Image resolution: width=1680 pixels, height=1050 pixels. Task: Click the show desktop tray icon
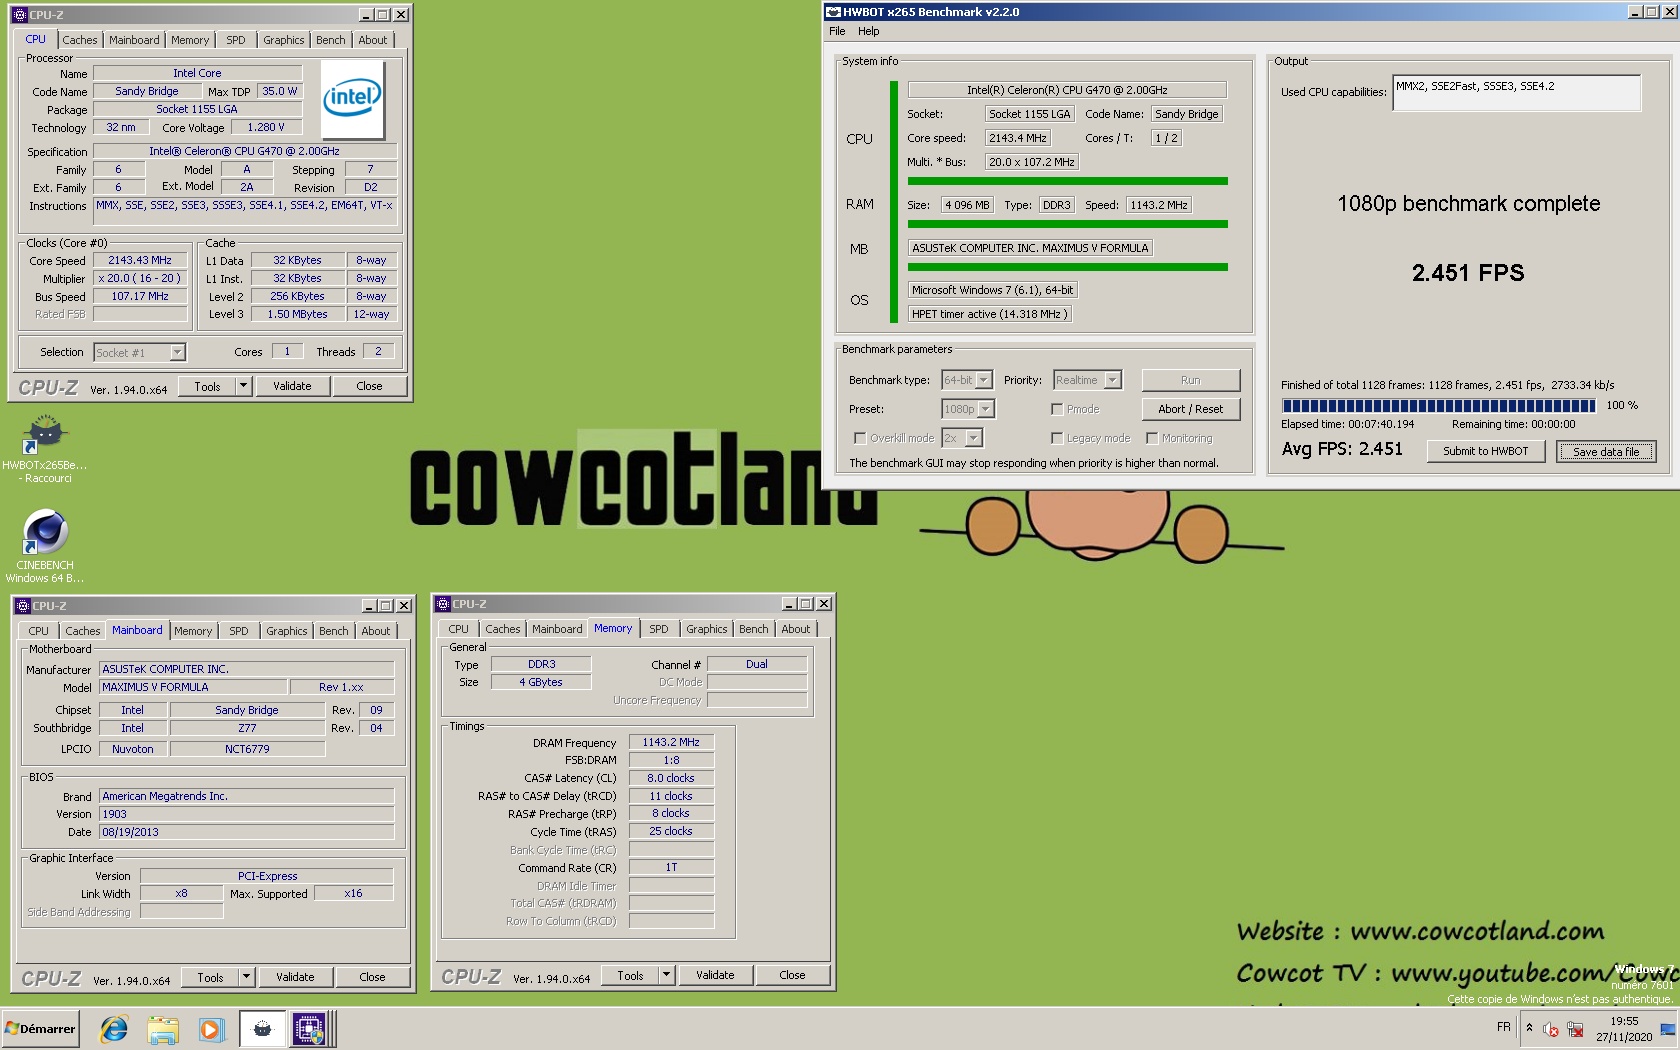[1667, 1029]
